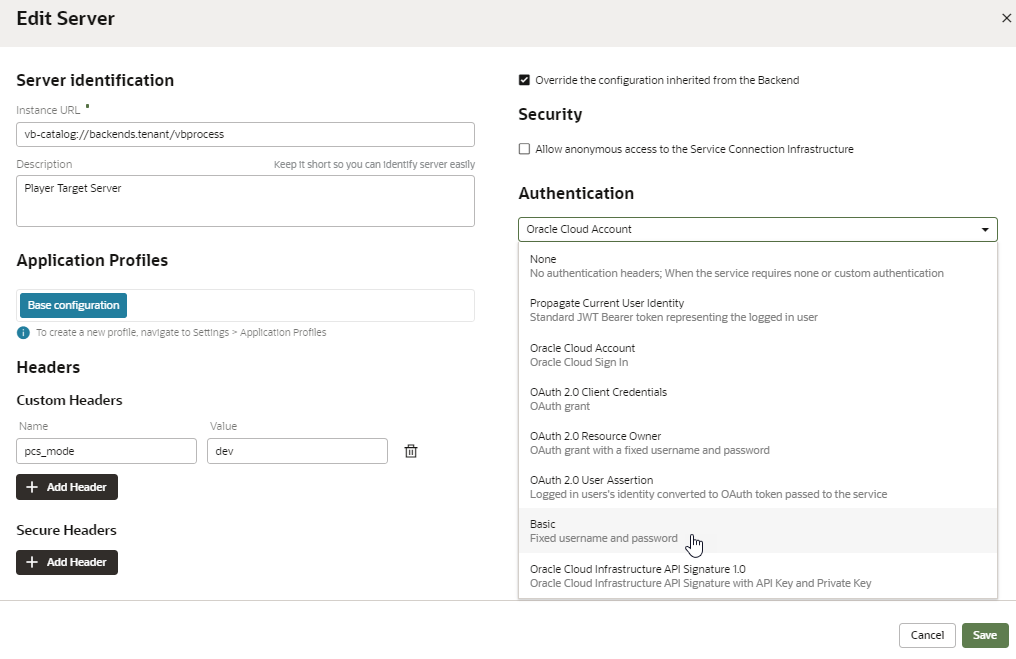Image resolution: width=1016 pixels, height=659 pixels.
Task: Click the Save button
Action: click(984, 635)
